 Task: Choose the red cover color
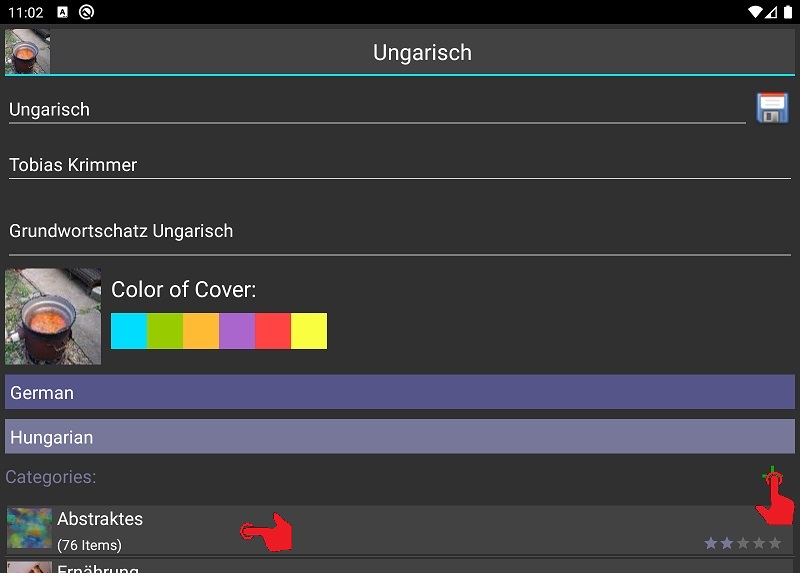[x=273, y=331]
